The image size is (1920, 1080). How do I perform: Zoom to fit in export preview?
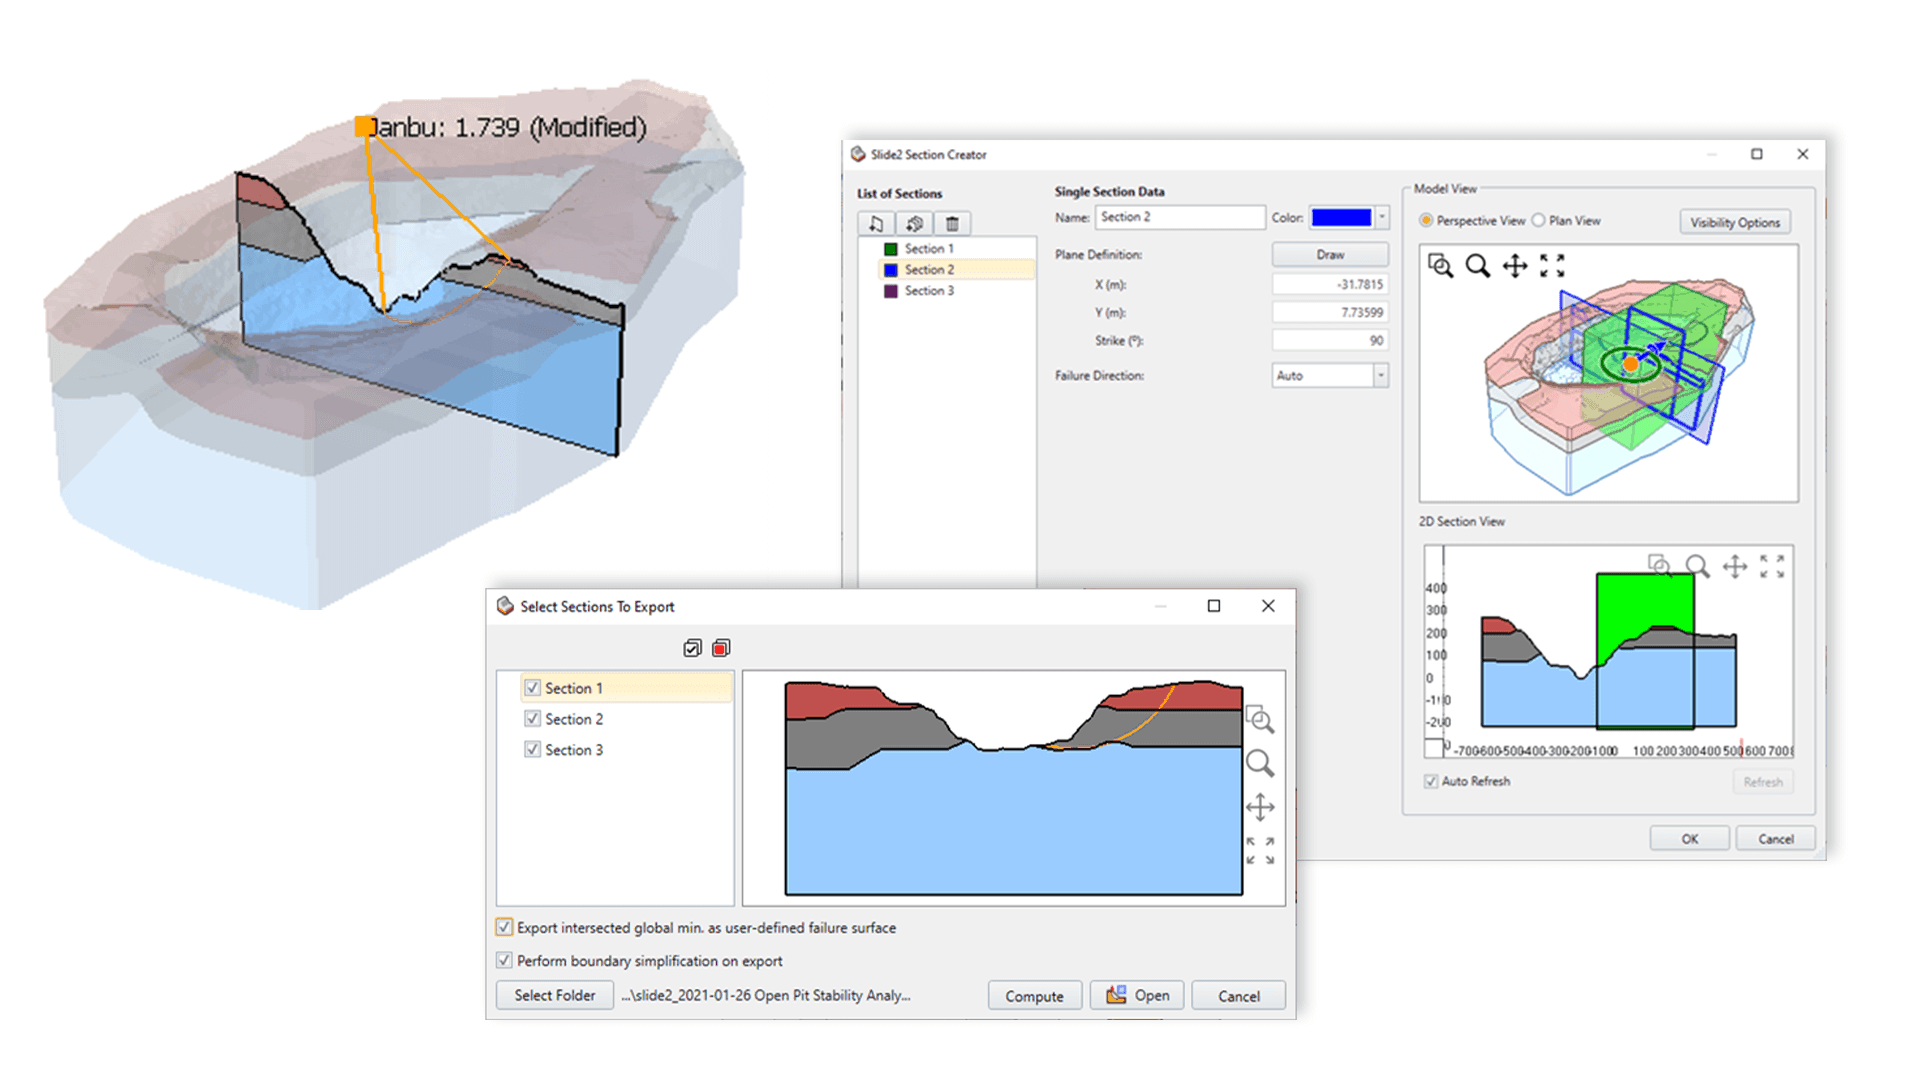point(1260,852)
